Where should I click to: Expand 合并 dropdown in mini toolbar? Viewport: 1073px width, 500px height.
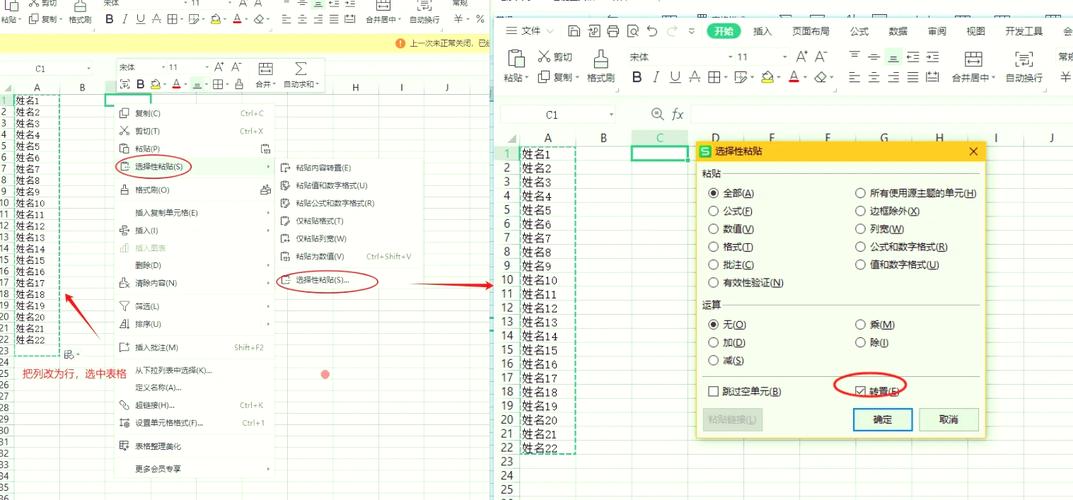pos(272,85)
